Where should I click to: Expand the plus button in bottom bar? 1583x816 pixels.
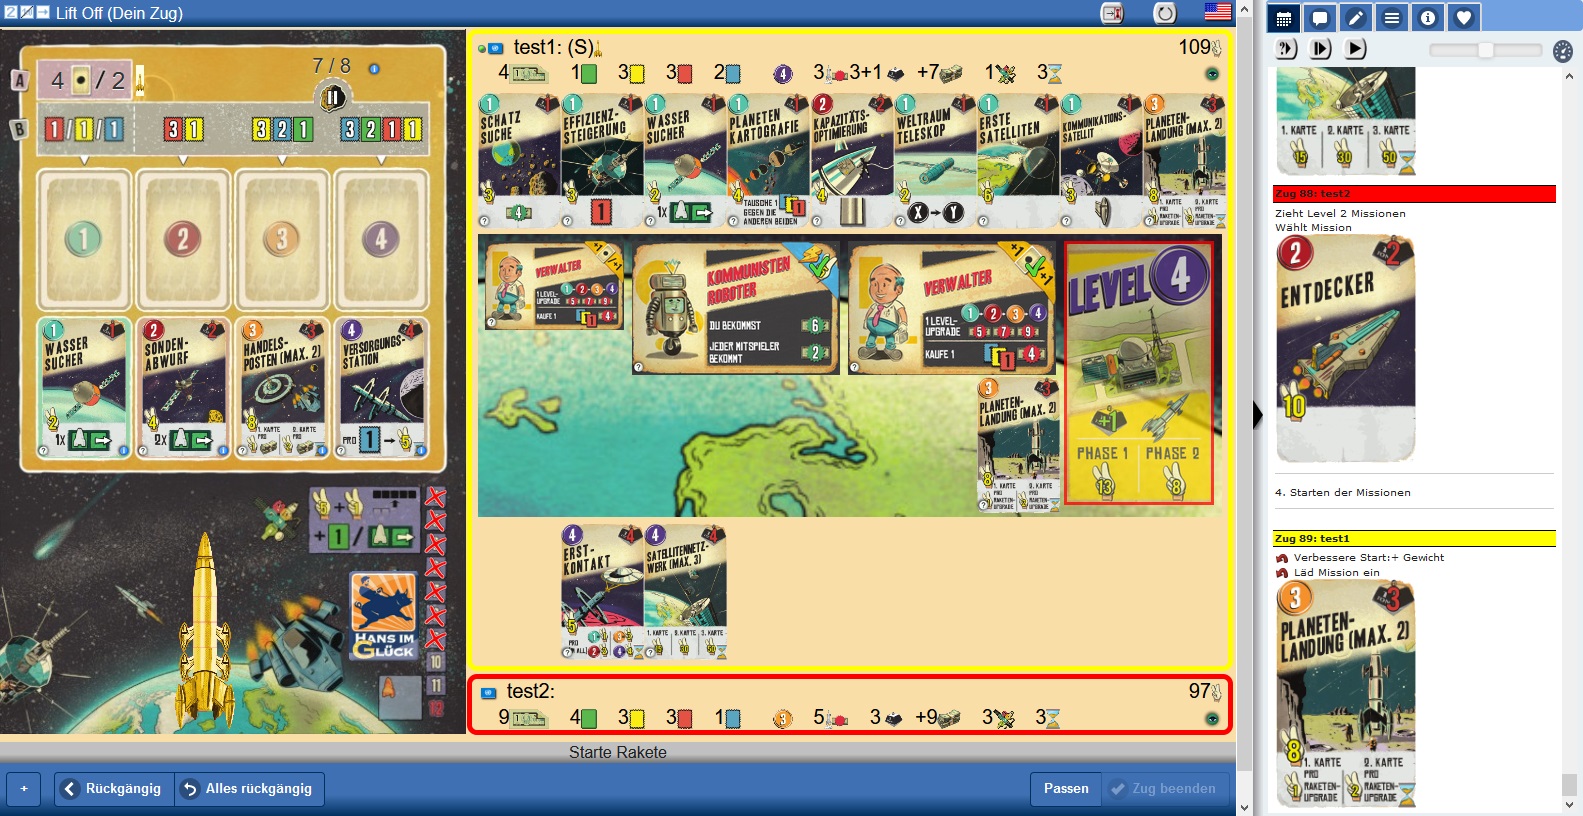(24, 789)
